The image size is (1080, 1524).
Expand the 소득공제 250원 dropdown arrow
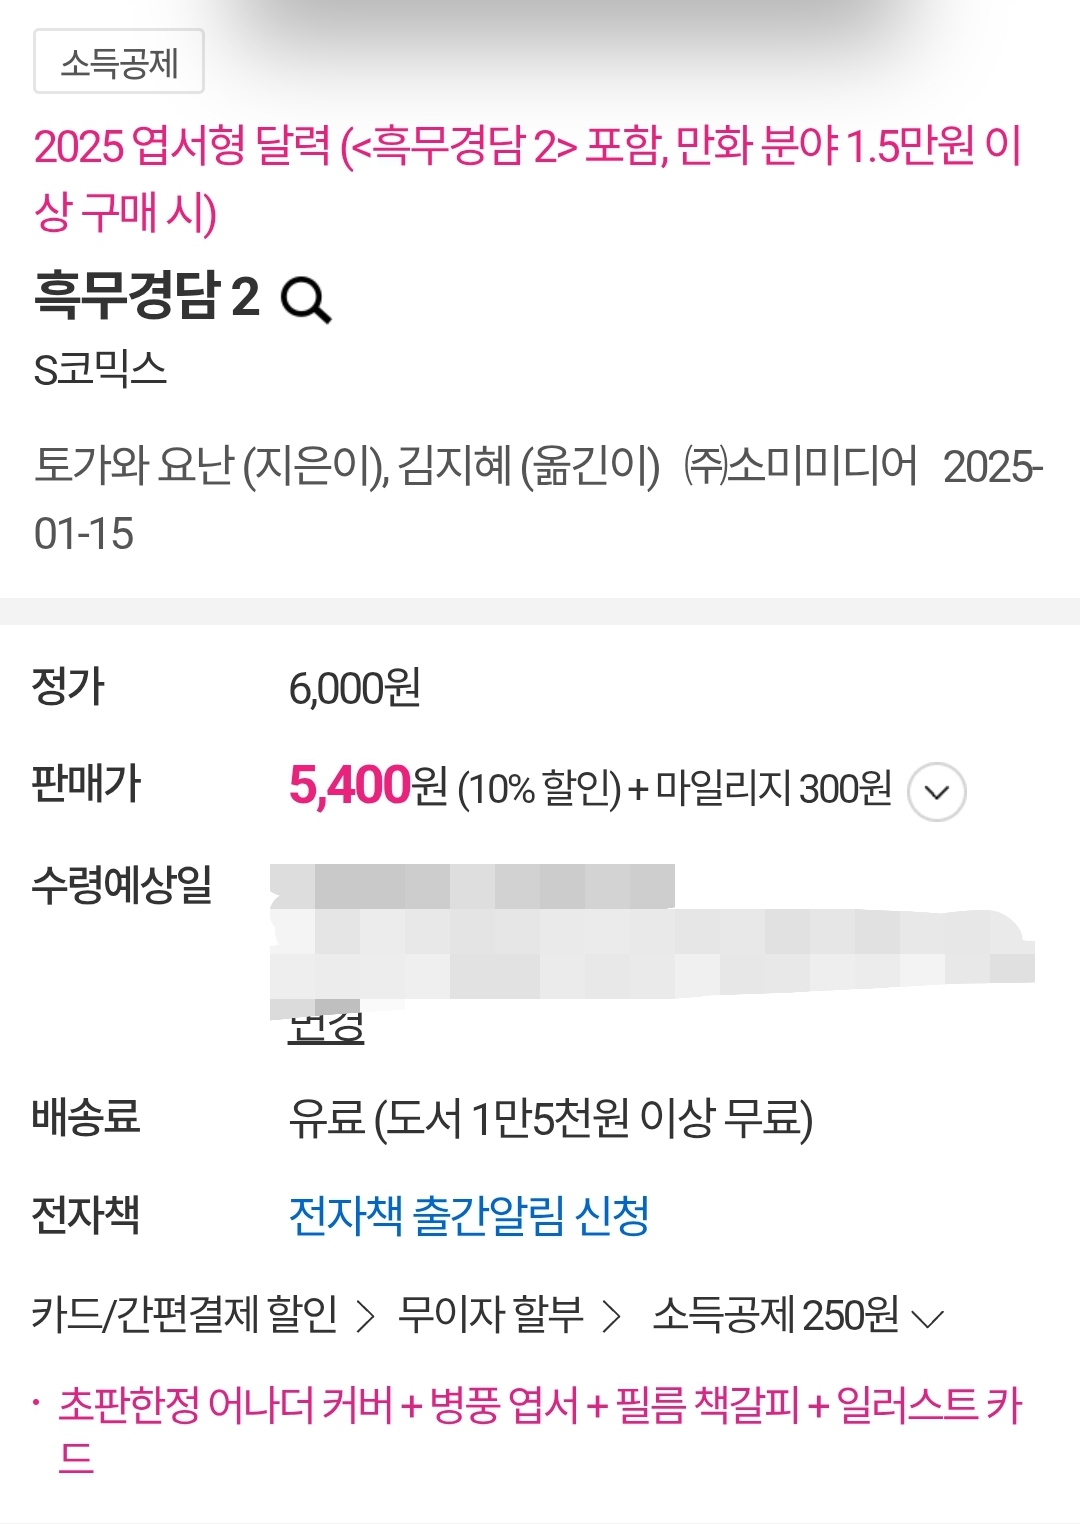tap(928, 1319)
